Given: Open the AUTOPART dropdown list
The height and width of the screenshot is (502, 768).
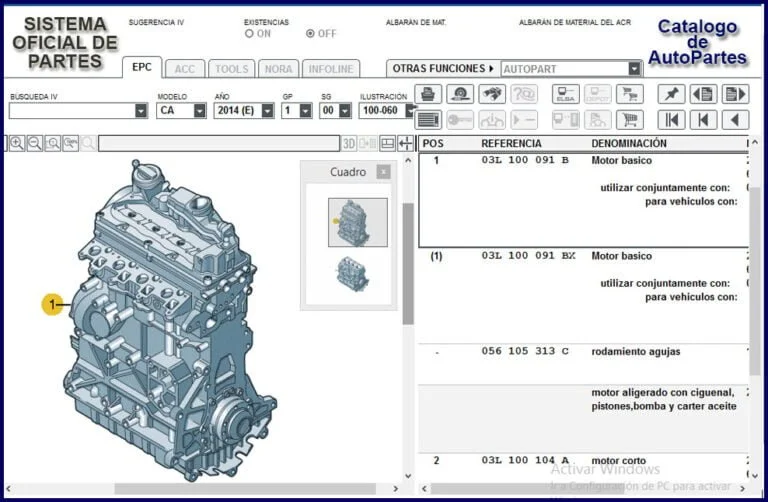Looking at the screenshot, I should pos(634,69).
